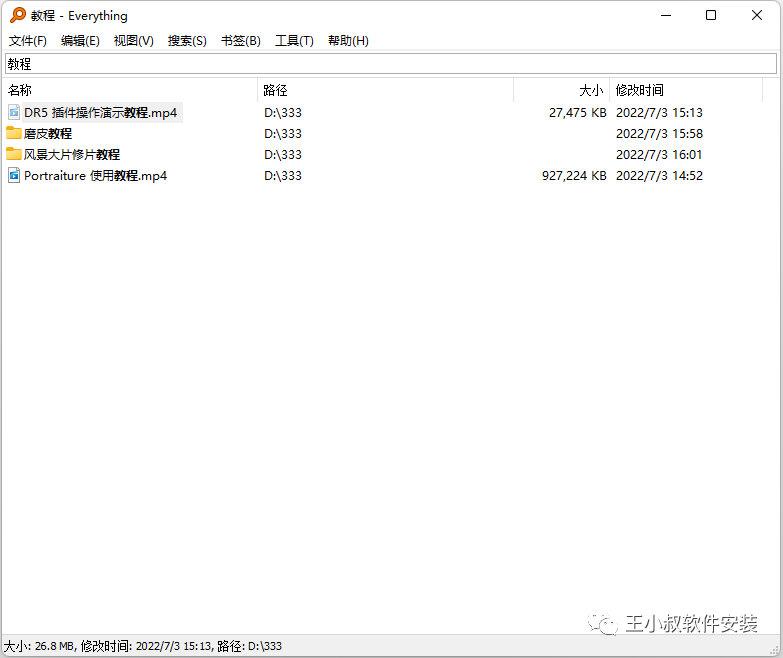
Task: Open the 书签(B) menu
Action: point(241,41)
